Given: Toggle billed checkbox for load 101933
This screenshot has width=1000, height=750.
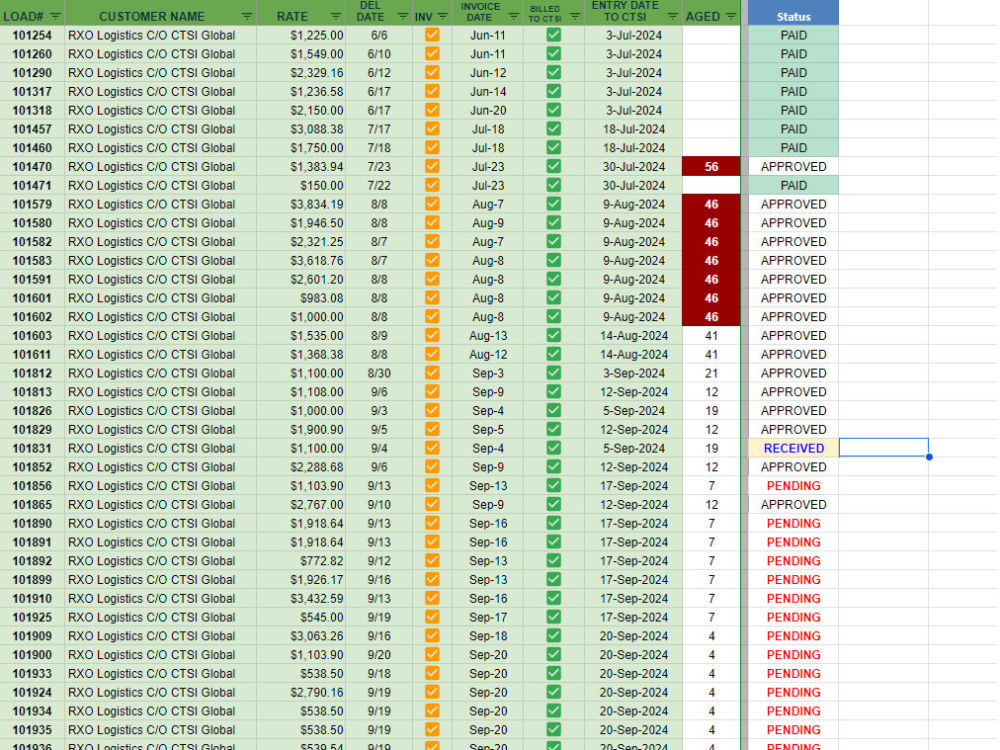Looking at the screenshot, I should click(x=554, y=673).
